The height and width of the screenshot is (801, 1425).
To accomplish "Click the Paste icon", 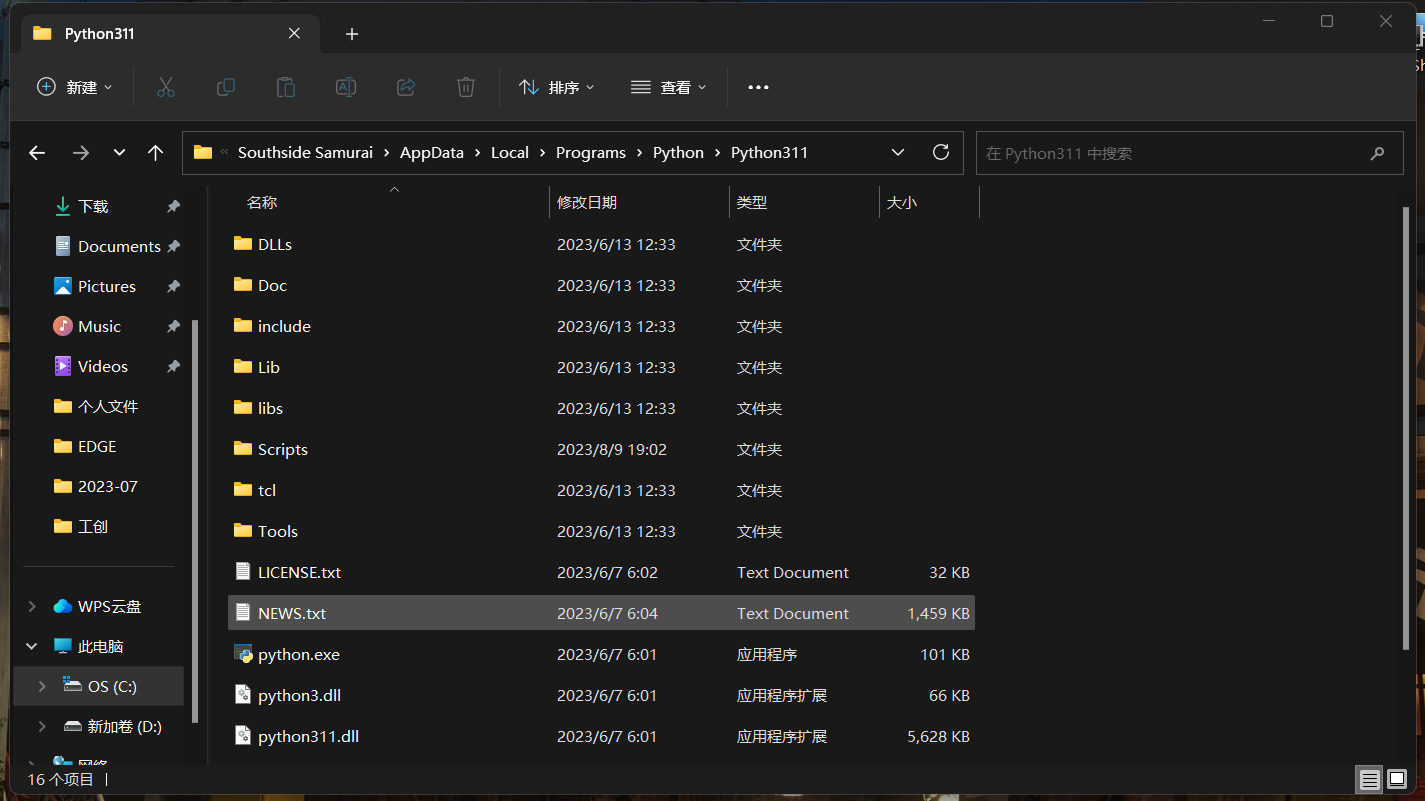I will [x=285, y=87].
